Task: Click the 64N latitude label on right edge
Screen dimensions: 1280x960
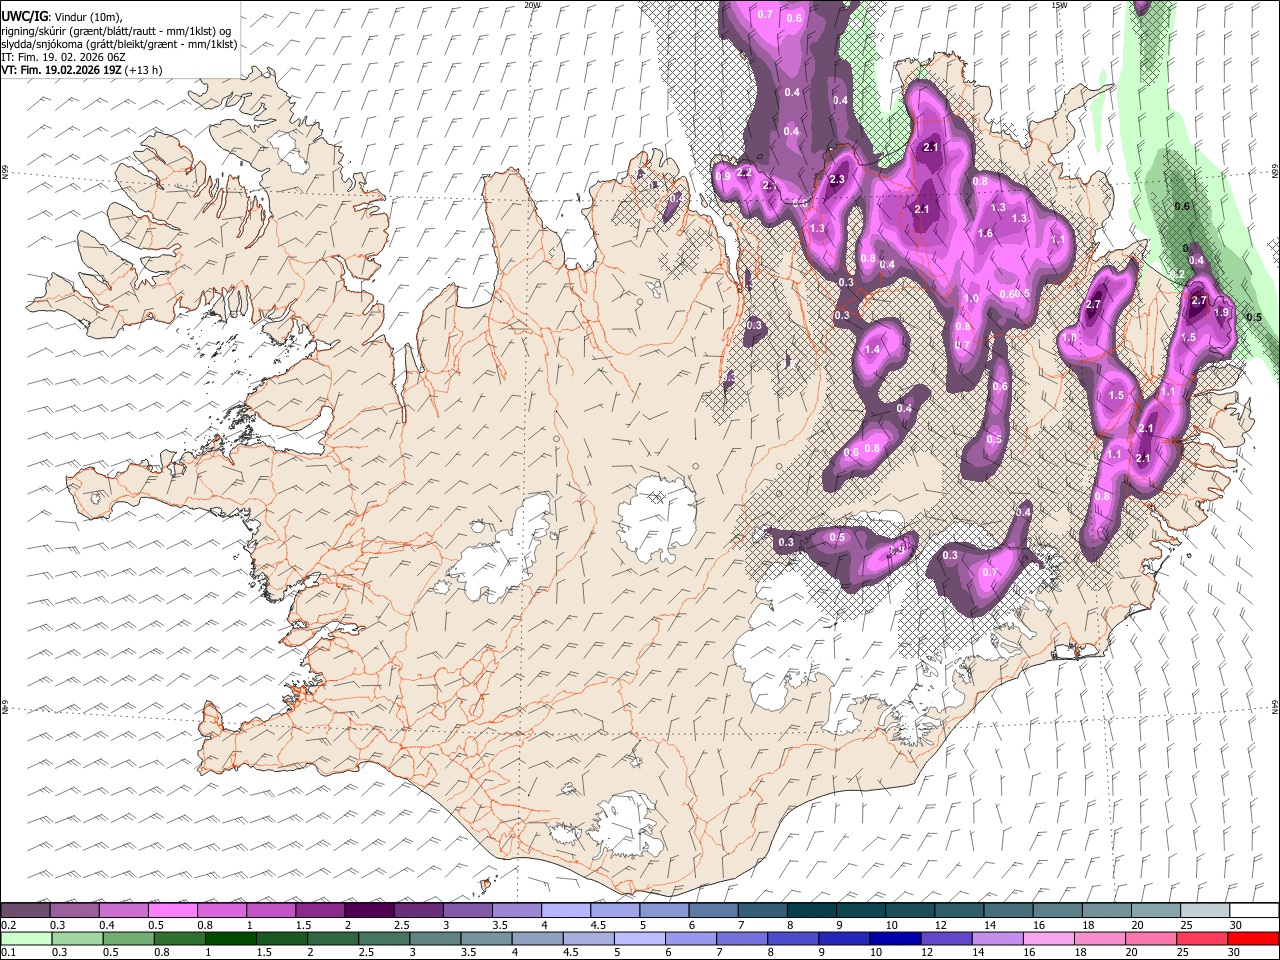Action: (x=1275, y=705)
